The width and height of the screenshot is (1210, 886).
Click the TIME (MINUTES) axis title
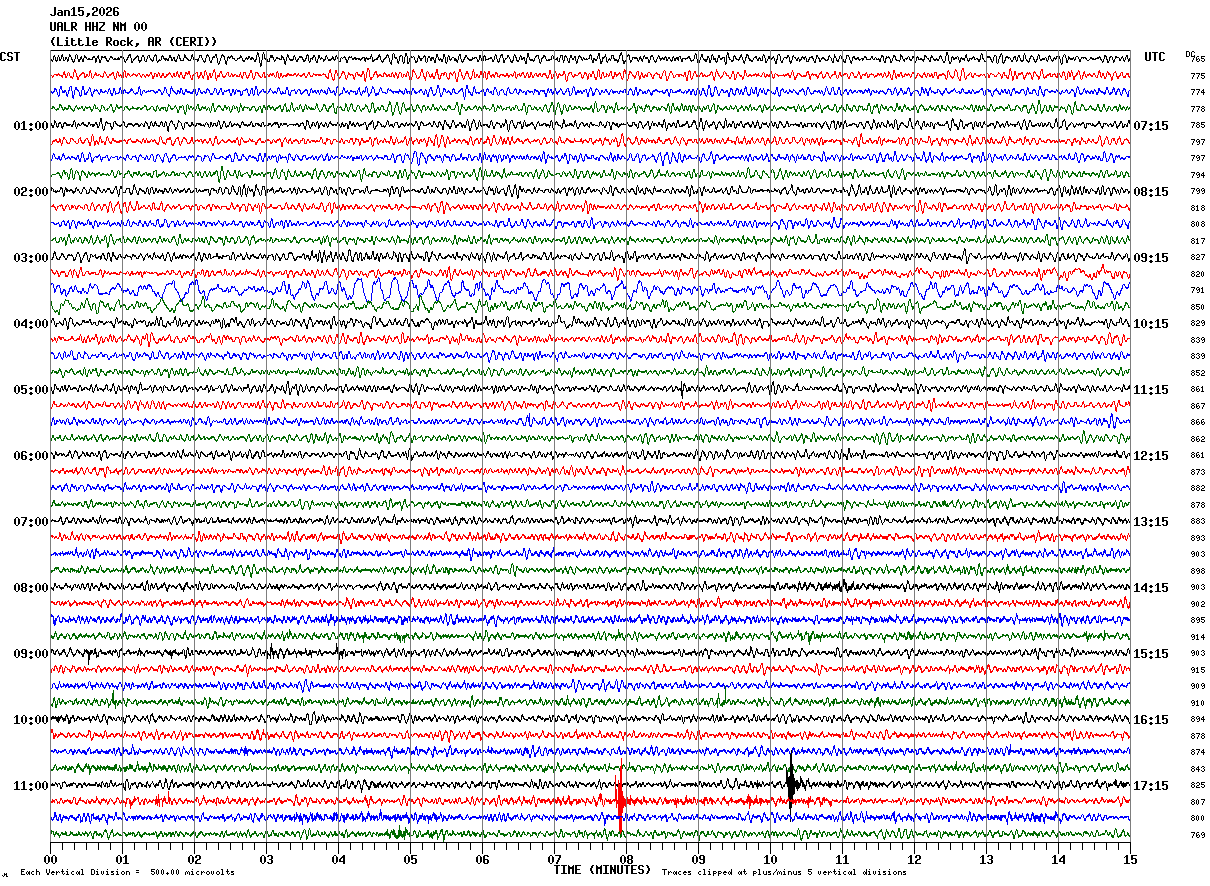click(x=602, y=870)
